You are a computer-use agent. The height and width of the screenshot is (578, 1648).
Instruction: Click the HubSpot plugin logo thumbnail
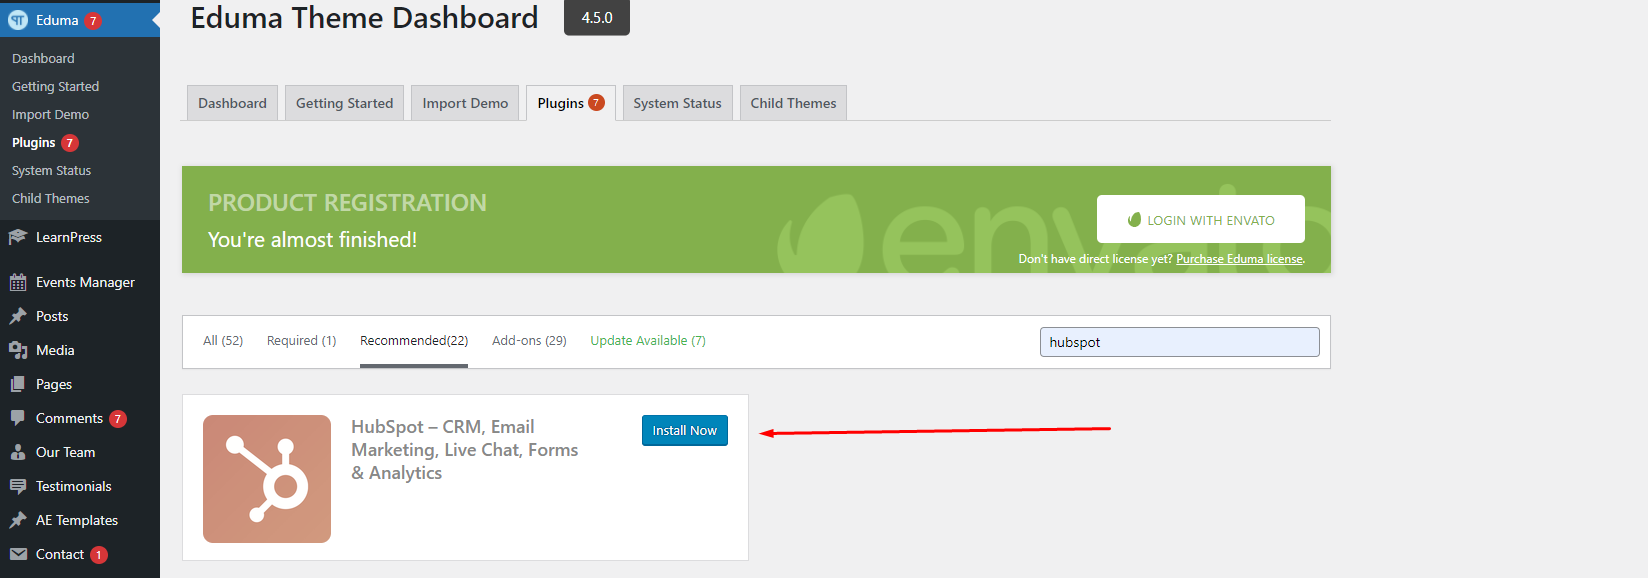coord(267,479)
